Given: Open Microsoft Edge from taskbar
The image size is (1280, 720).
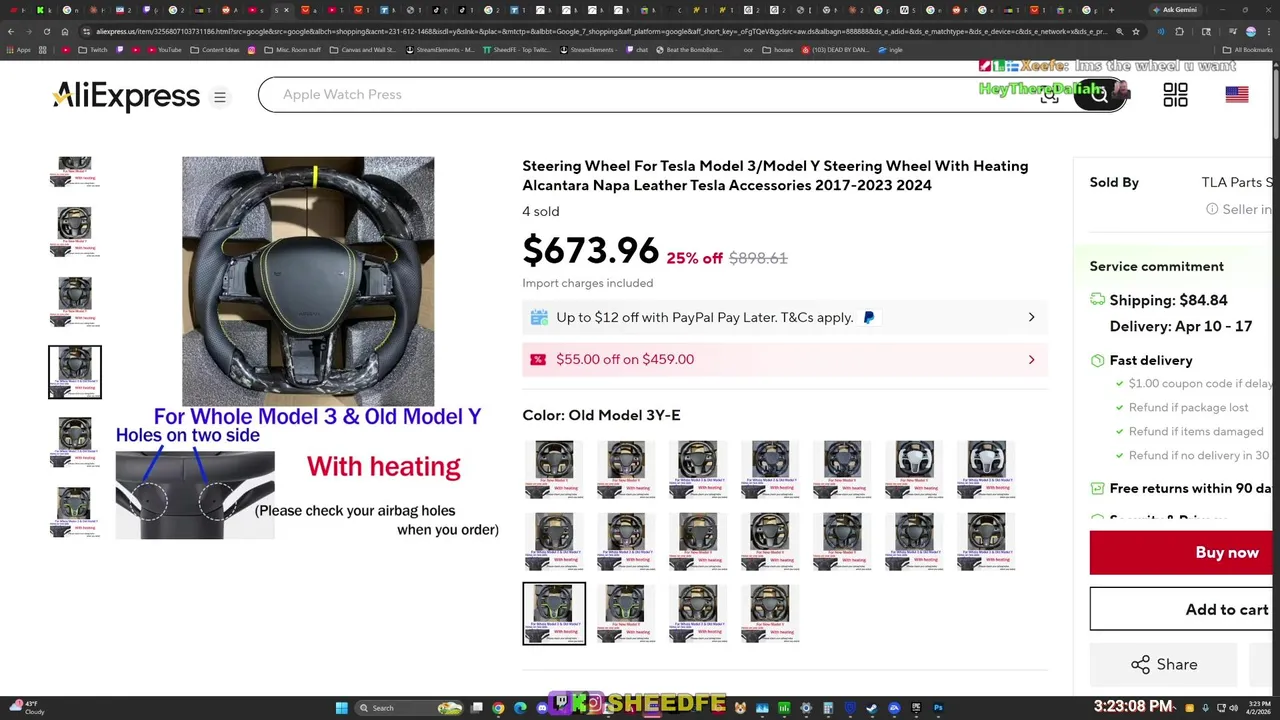Looking at the screenshot, I should point(520,708).
